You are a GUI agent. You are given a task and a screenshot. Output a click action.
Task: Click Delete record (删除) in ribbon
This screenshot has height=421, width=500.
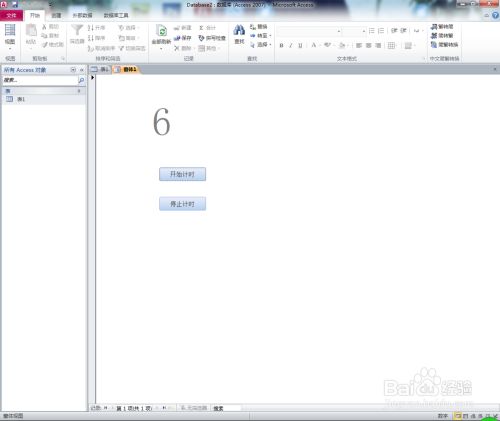click(x=183, y=48)
